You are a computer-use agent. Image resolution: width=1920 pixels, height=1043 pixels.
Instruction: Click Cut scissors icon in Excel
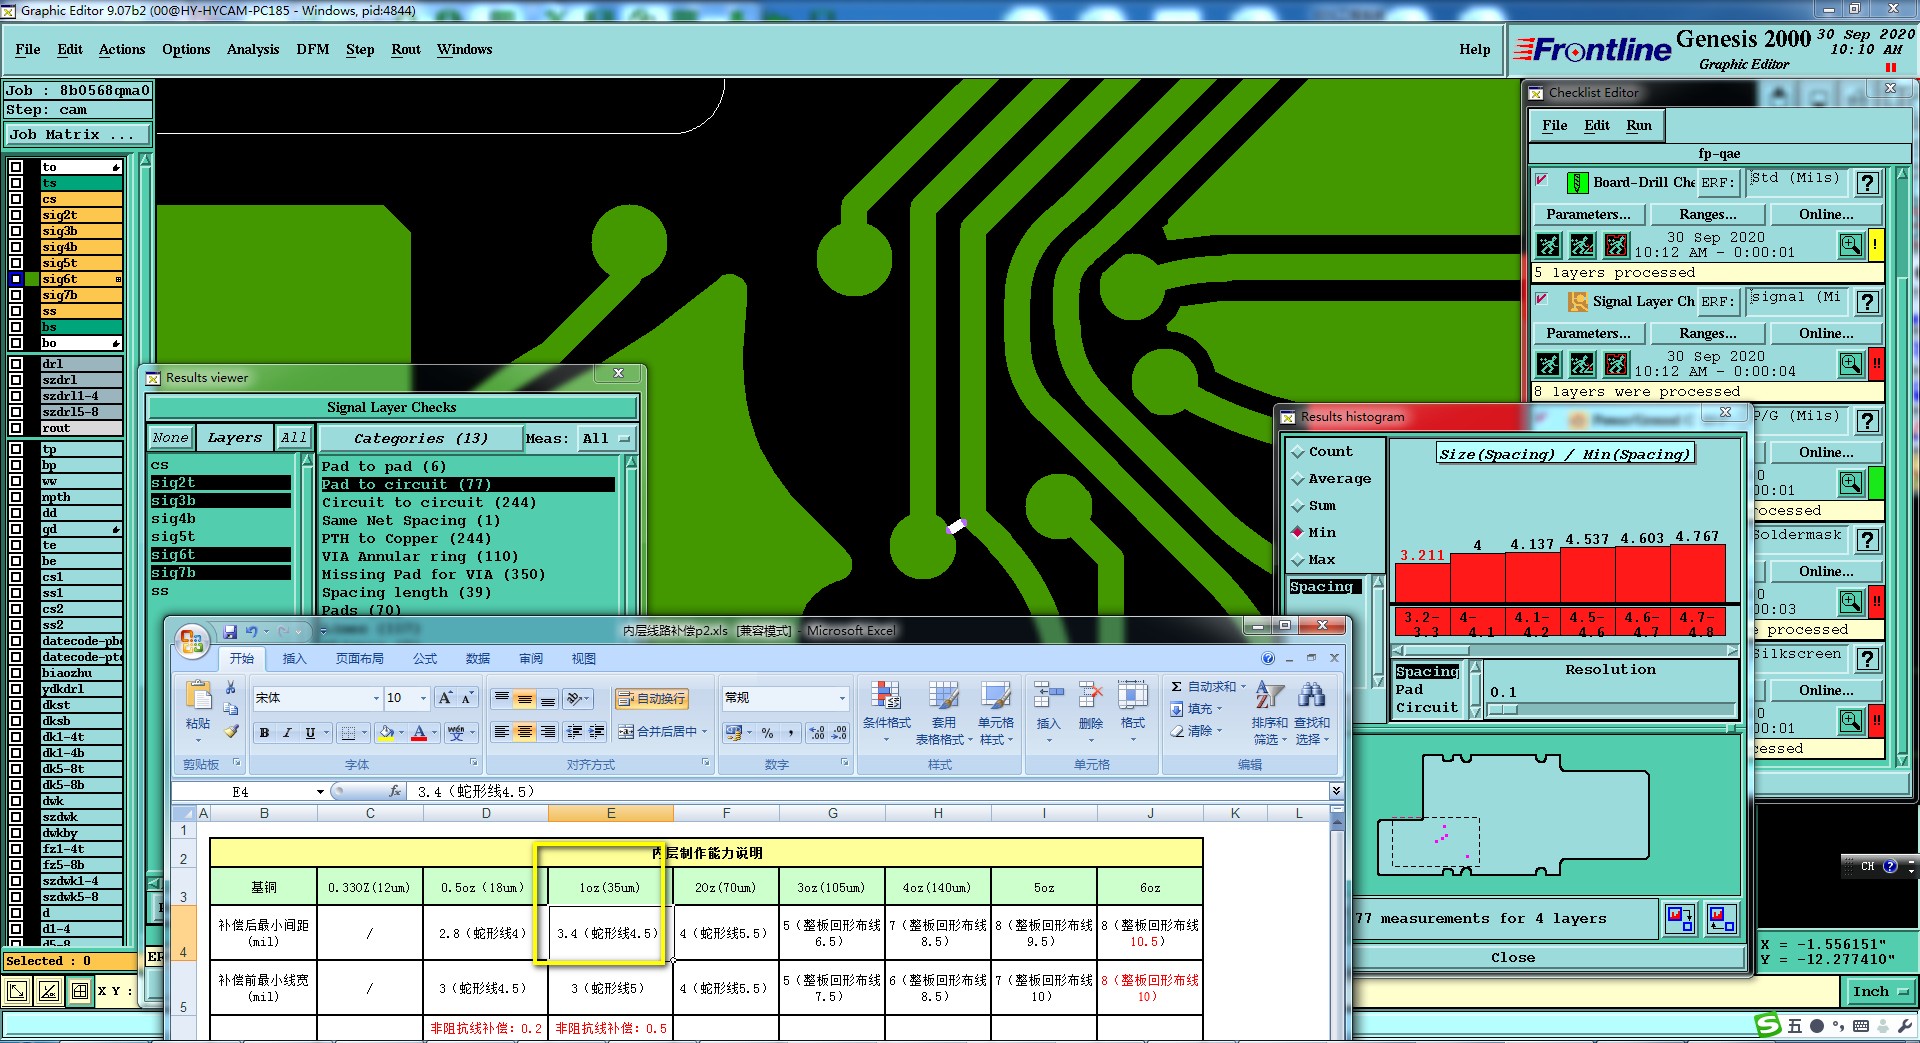tap(231, 688)
